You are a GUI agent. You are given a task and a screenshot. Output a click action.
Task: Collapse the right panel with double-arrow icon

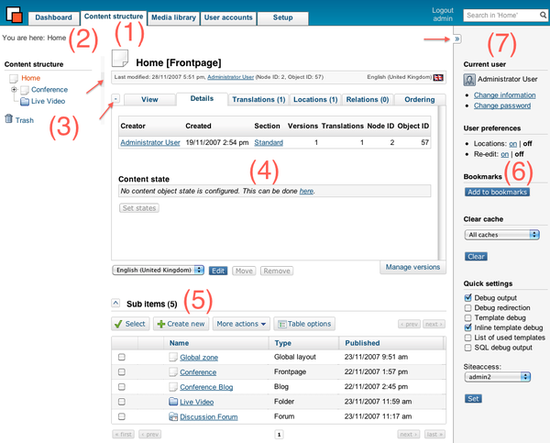point(457,39)
